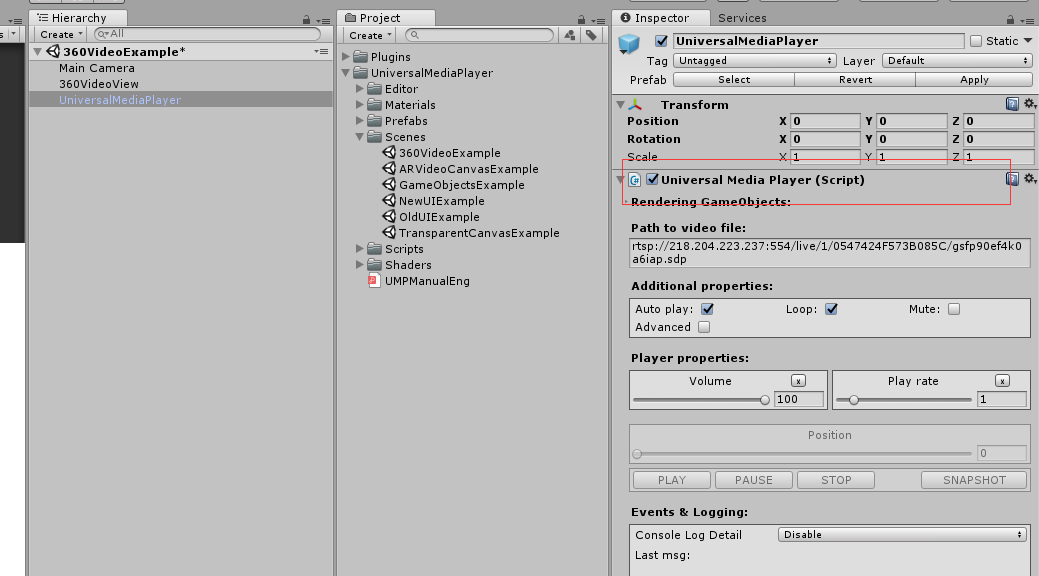Click the Apply button for the prefab
Viewport: 1039px width, 576px height.
tap(972, 79)
